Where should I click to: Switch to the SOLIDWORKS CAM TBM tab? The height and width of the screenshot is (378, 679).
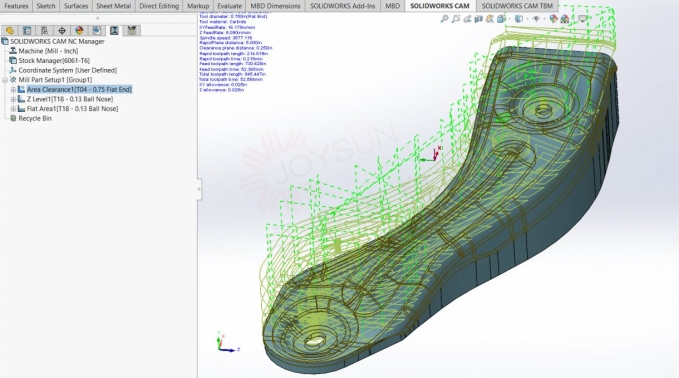(517, 6)
